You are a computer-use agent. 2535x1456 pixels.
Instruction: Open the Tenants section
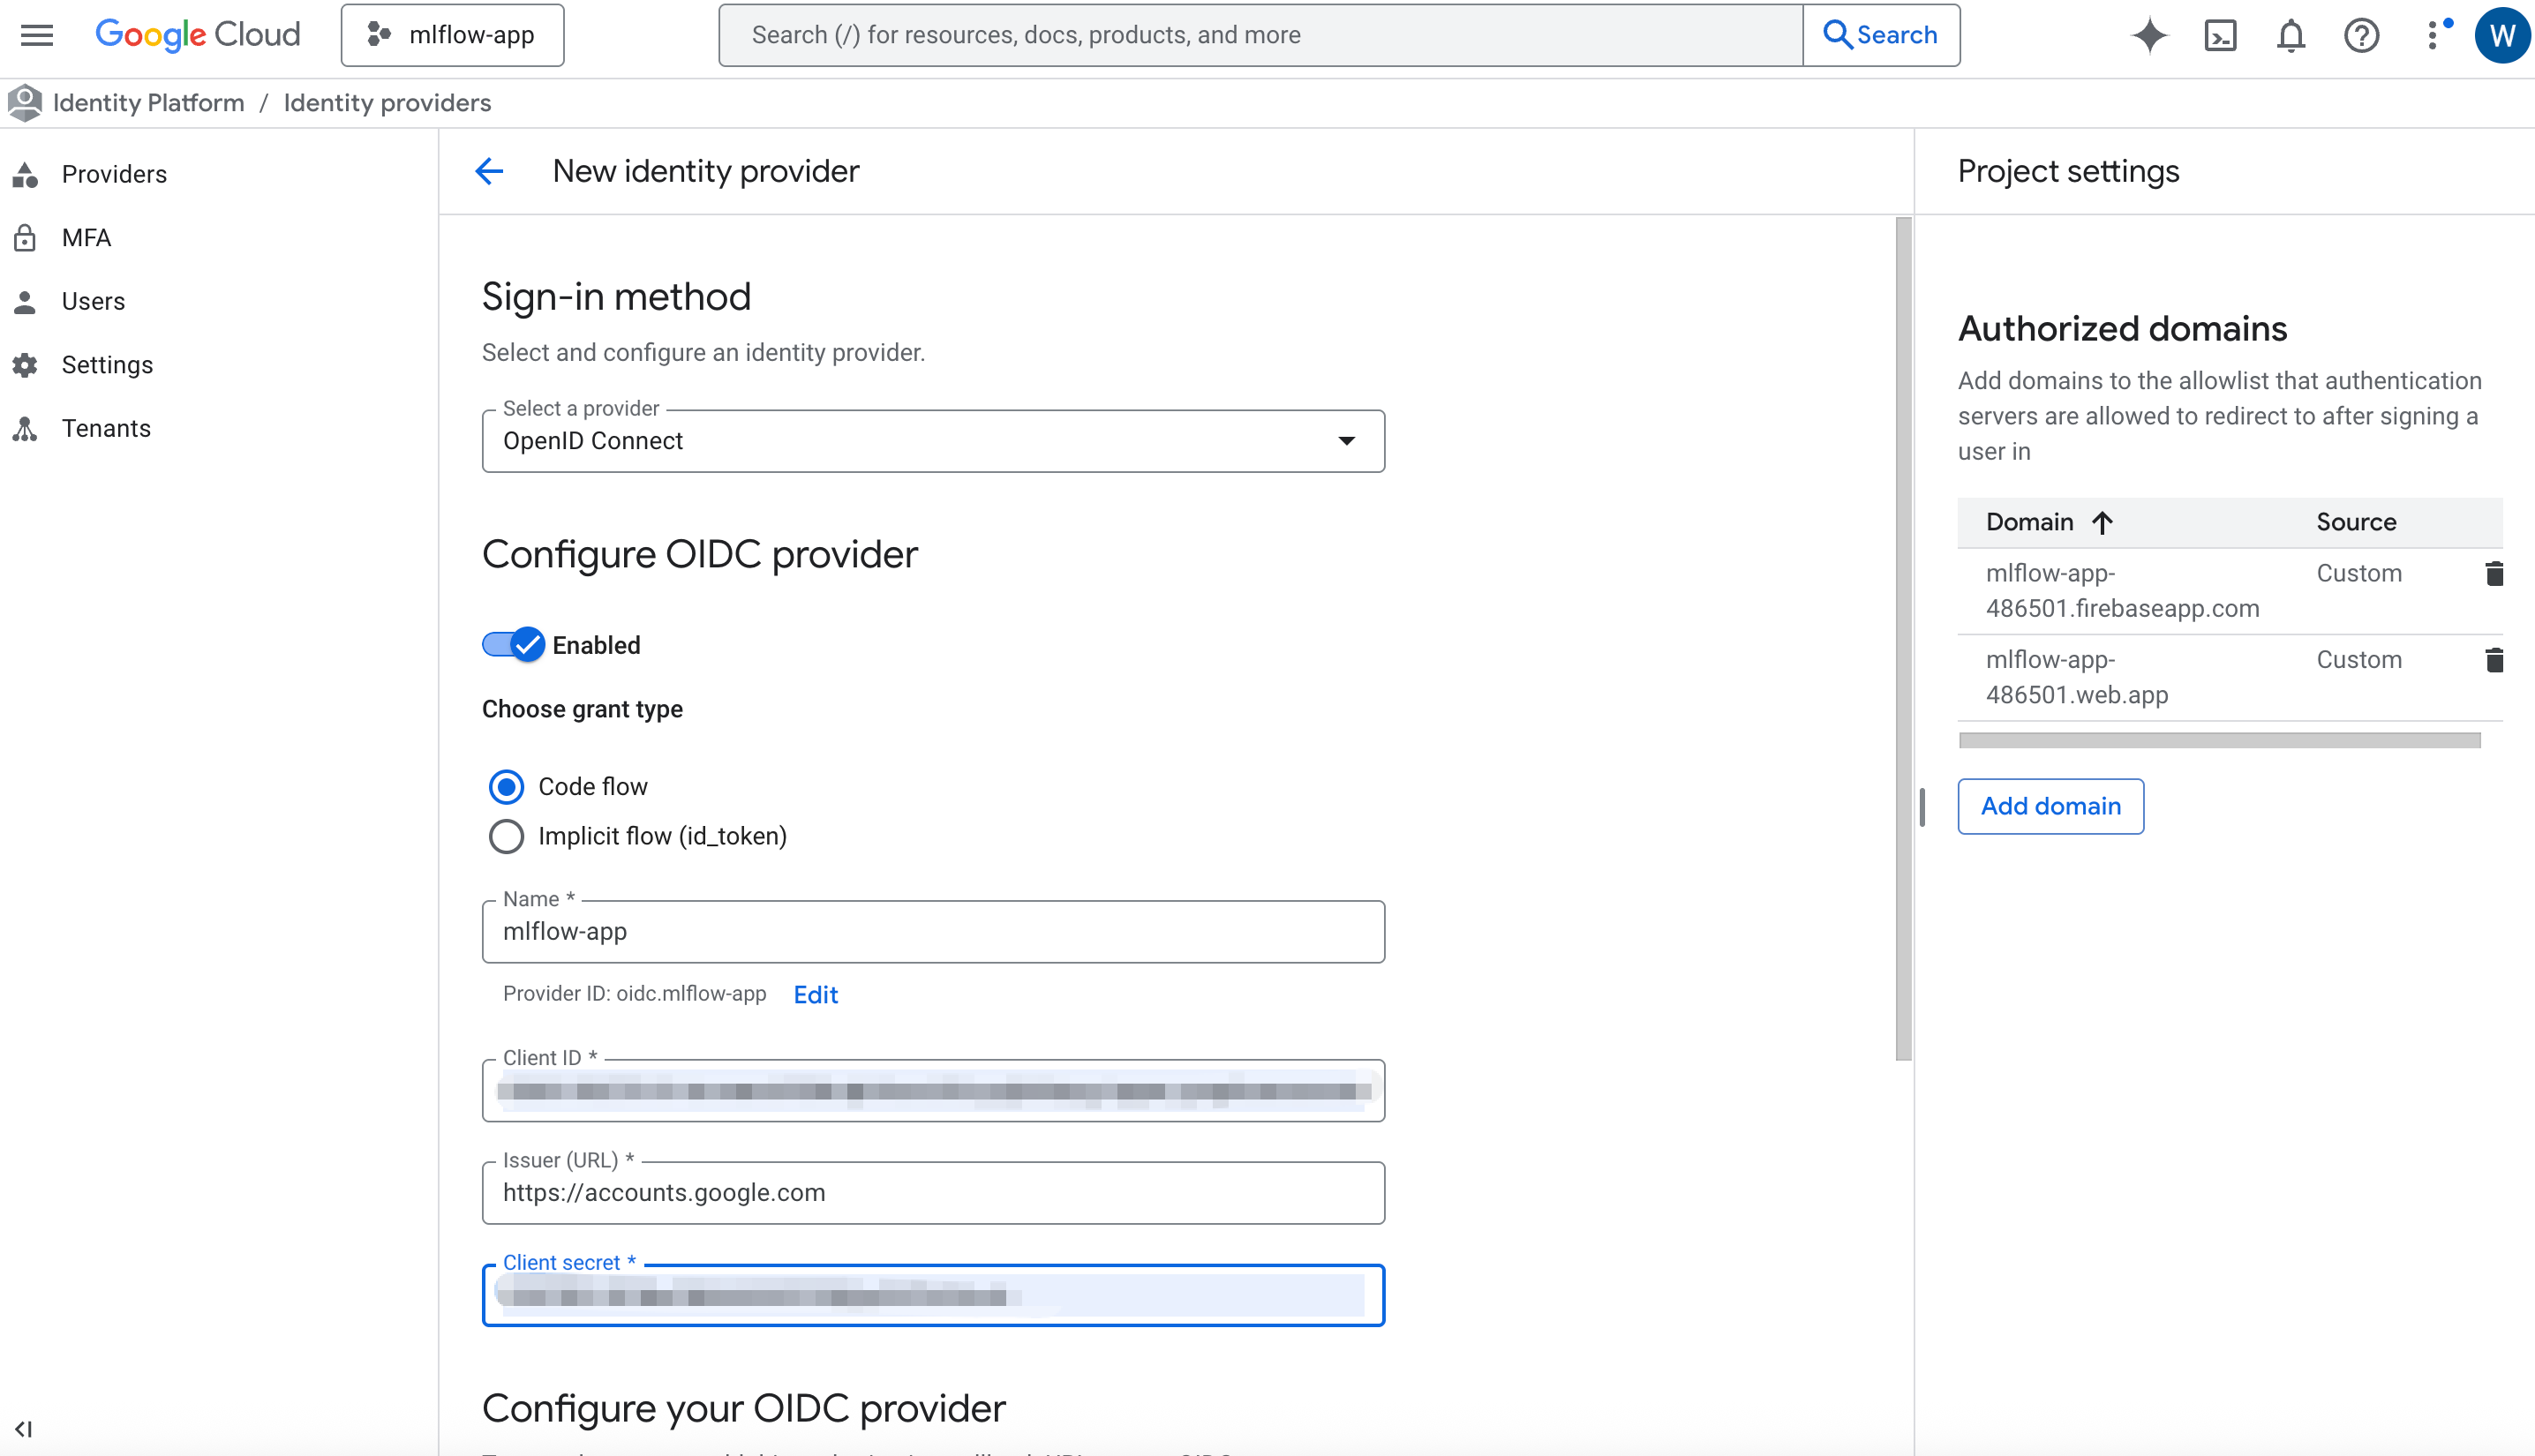point(106,428)
